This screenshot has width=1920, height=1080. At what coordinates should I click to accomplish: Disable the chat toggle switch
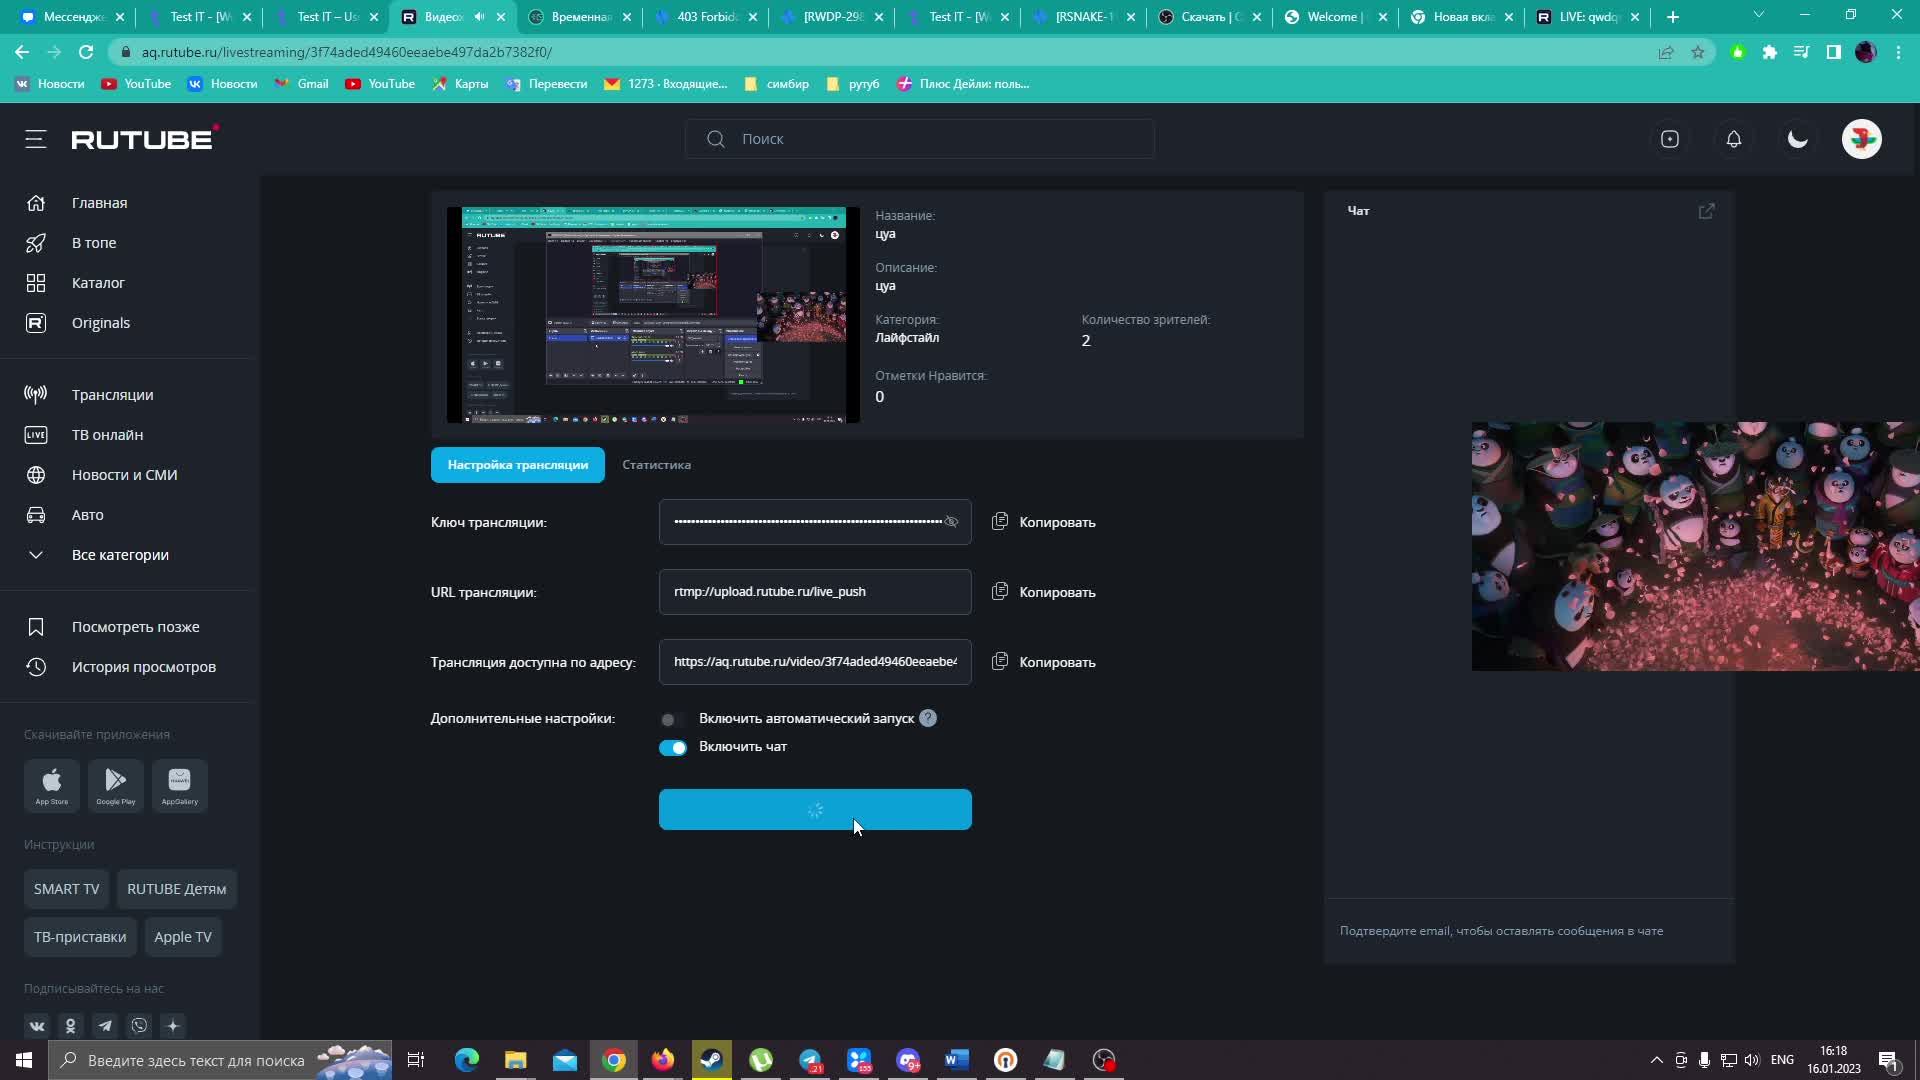672,747
